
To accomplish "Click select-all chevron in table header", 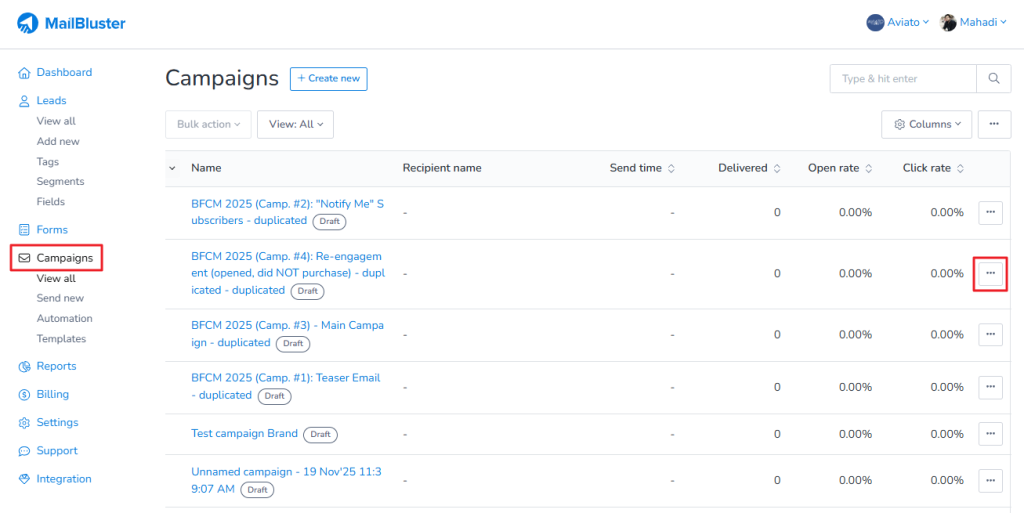I will 172,168.
